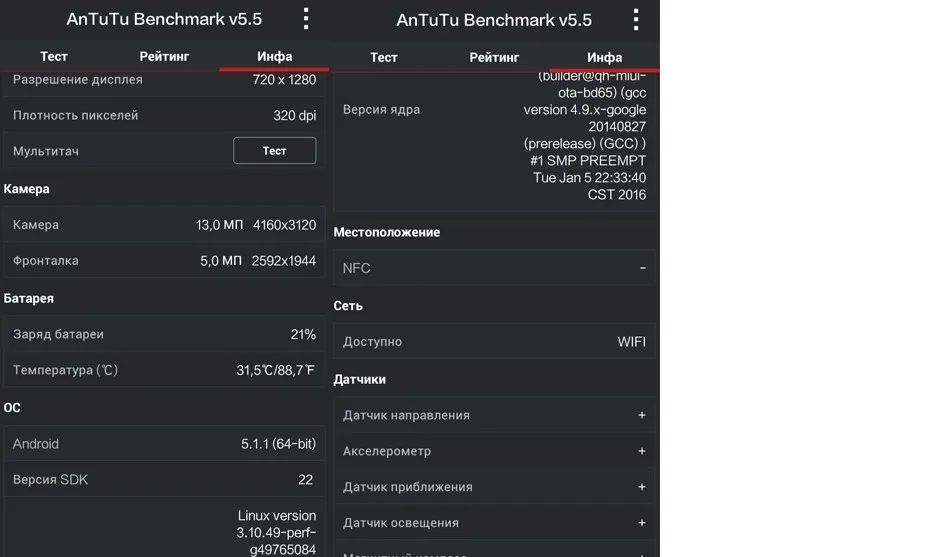Select the Температура 31,5°C row
This screenshot has height=557, width=940.
pyautogui.click(x=164, y=370)
